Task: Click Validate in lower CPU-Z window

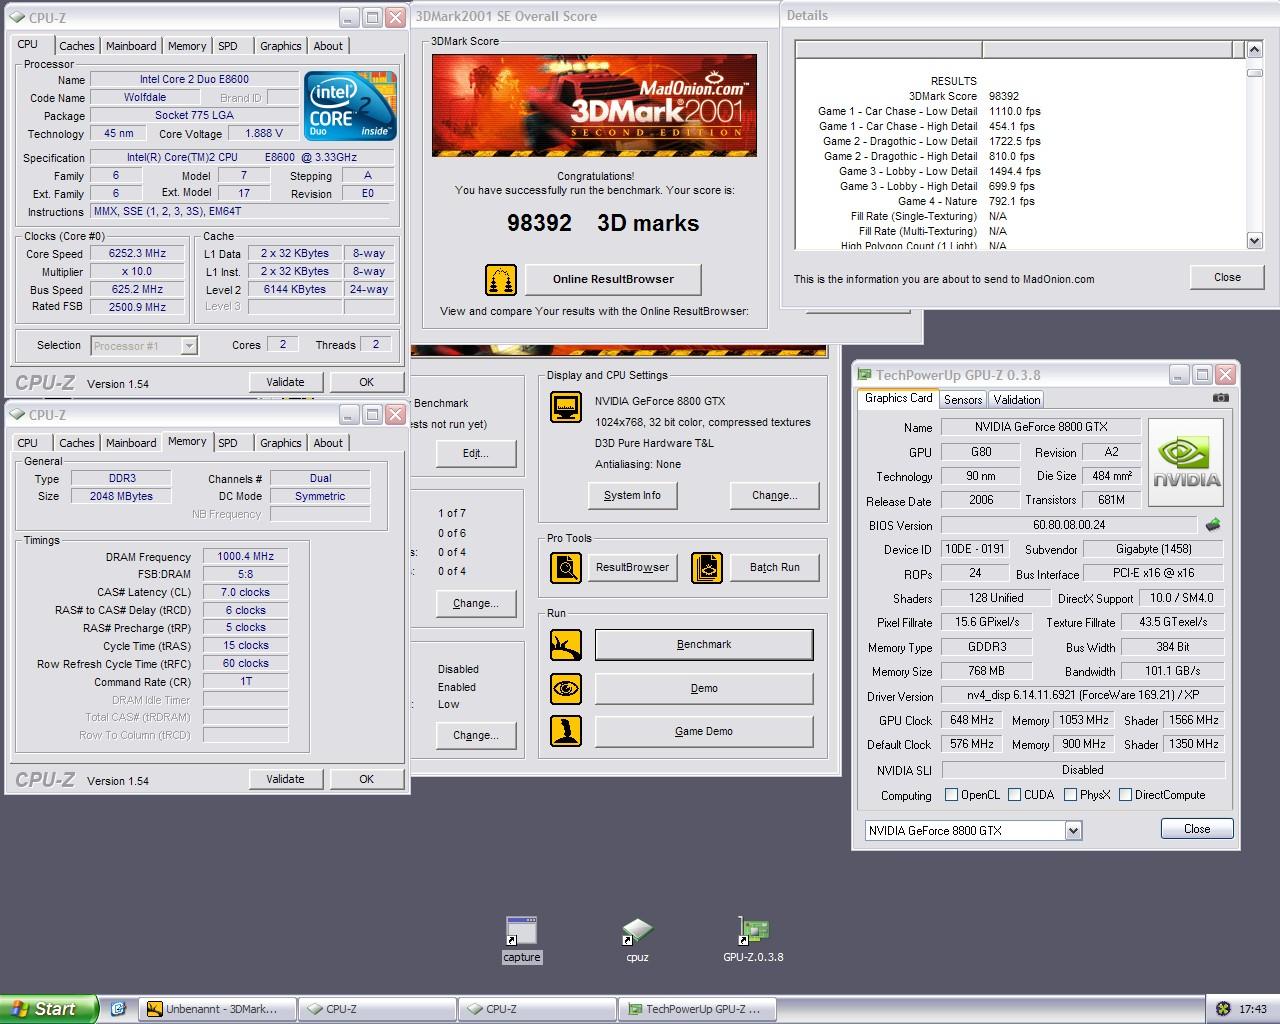Action: 285,779
